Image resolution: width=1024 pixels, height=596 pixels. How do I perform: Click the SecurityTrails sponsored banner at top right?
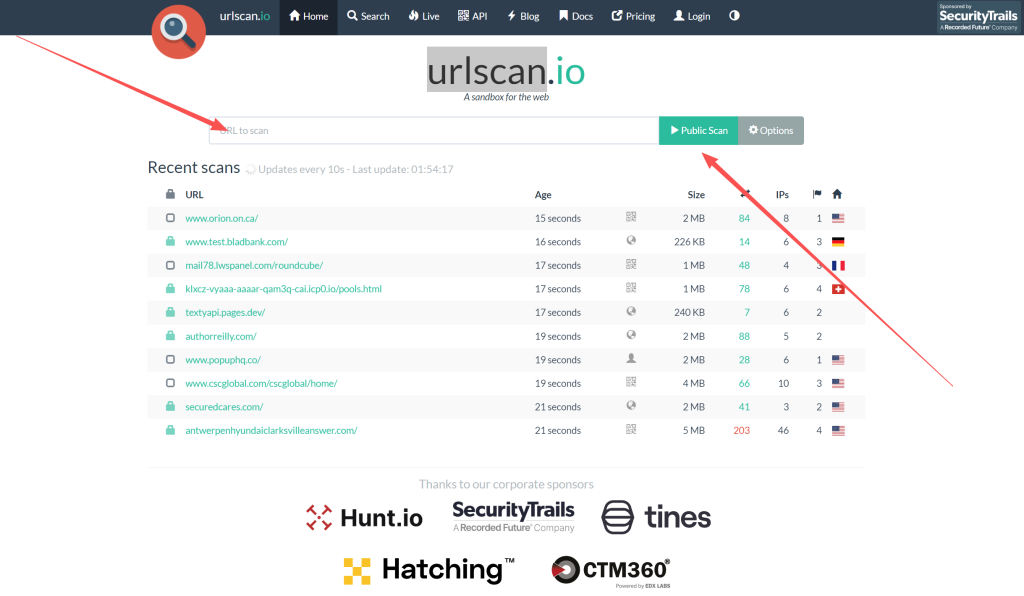(978, 17)
